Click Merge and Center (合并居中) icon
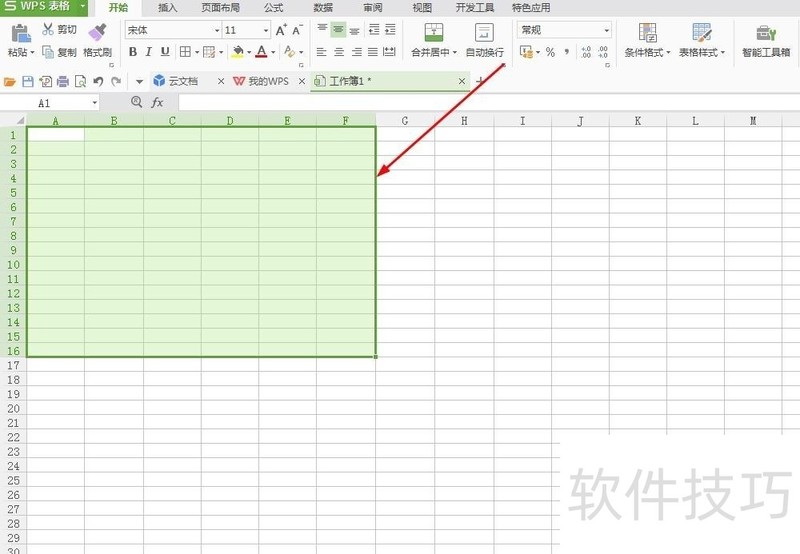This screenshot has width=800, height=554. pyautogui.click(x=434, y=32)
